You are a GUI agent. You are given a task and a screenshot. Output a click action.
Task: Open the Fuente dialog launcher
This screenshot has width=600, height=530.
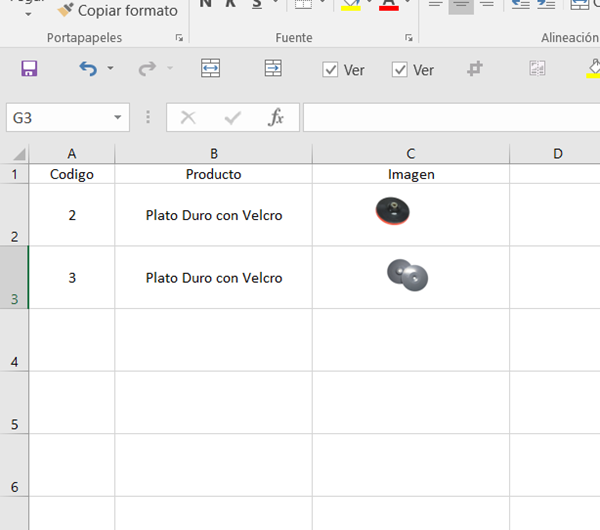click(409, 38)
